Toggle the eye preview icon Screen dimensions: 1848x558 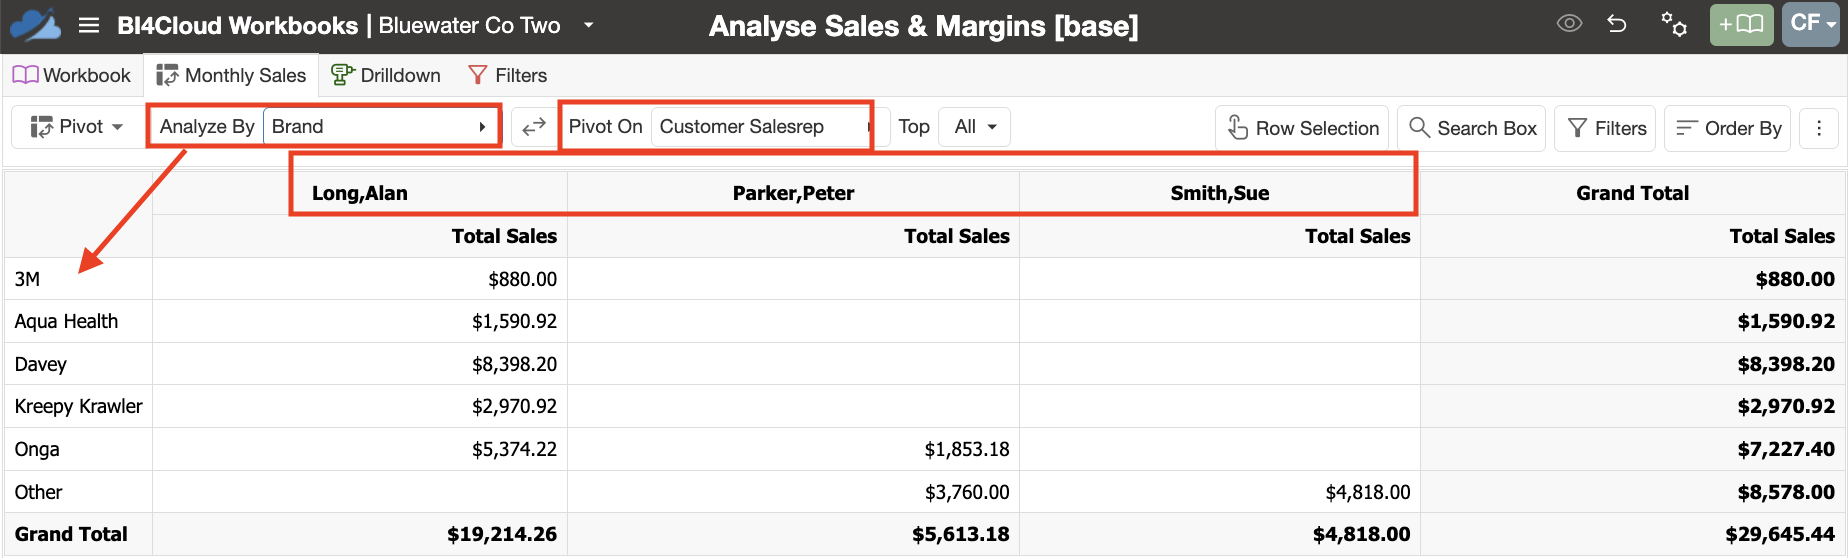click(1569, 23)
